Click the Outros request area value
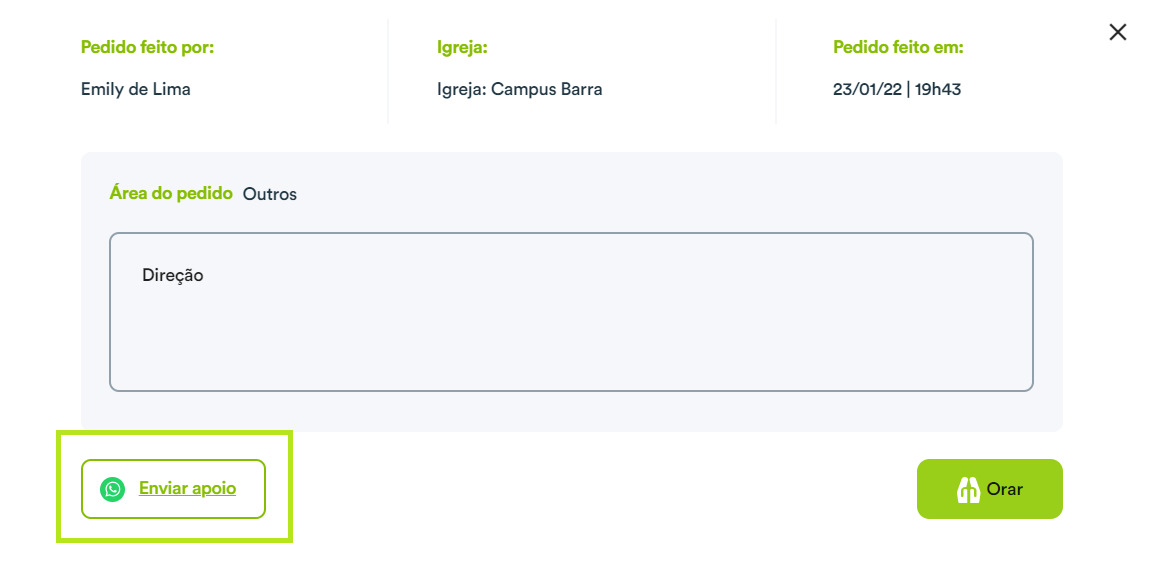 [270, 195]
